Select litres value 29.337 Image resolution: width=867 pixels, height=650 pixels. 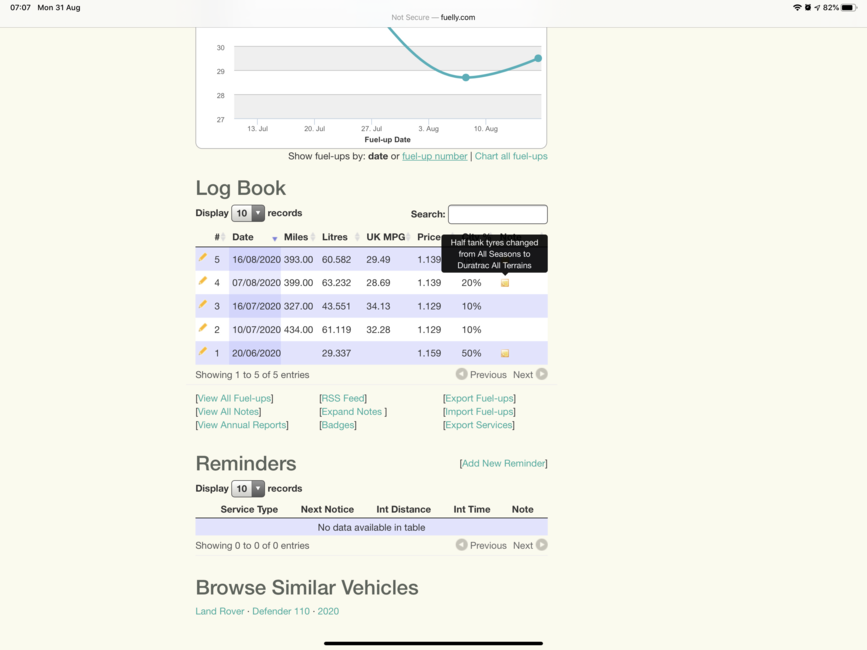(x=336, y=353)
